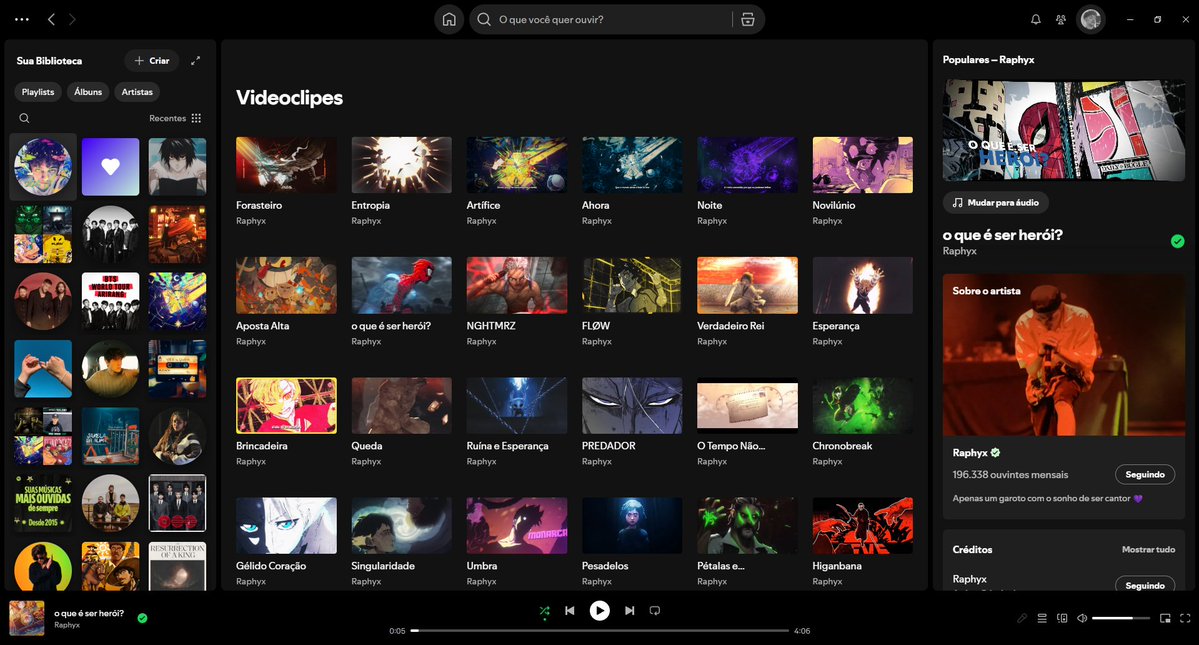Viewport: 1199px width, 645px height.
Task: Seek in the playback progress bar
Action: [600, 630]
